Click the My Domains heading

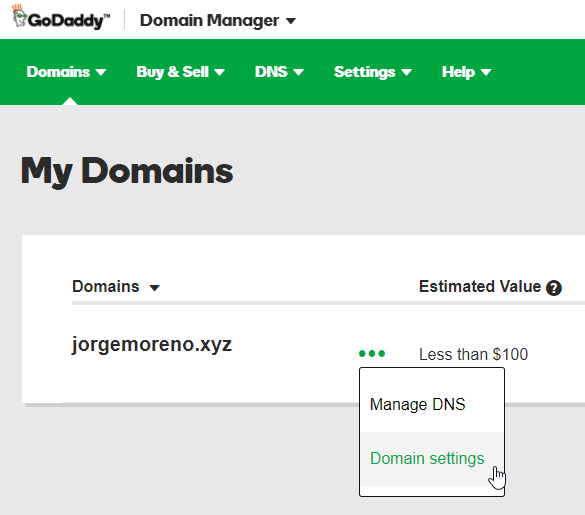click(127, 171)
